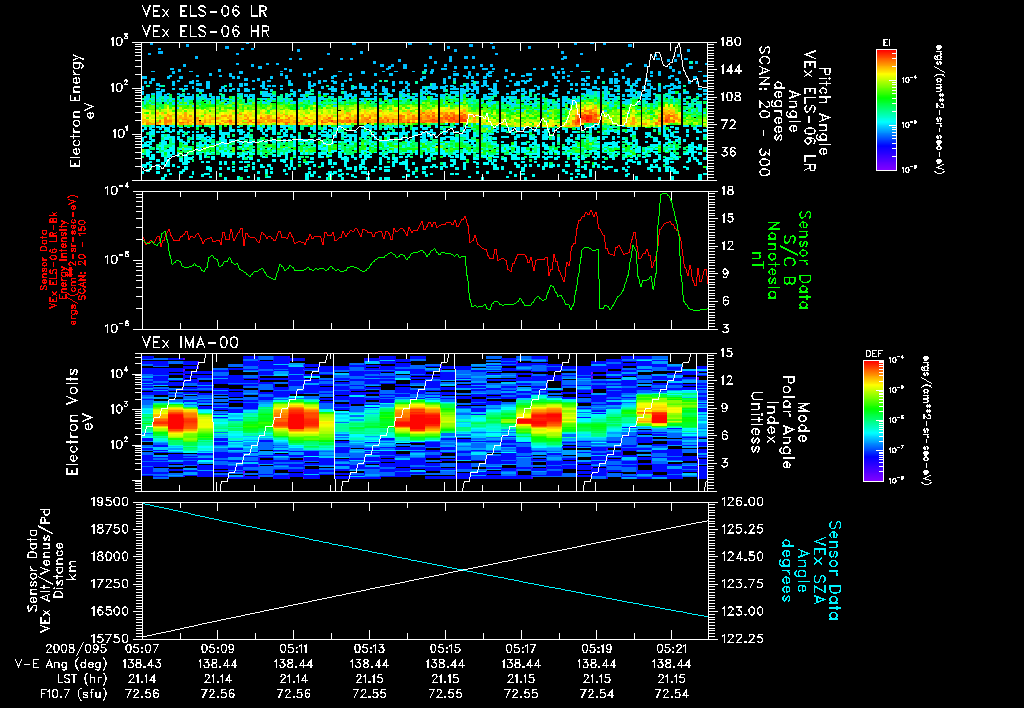Click the 108 pitch angle tick label

point(730,97)
